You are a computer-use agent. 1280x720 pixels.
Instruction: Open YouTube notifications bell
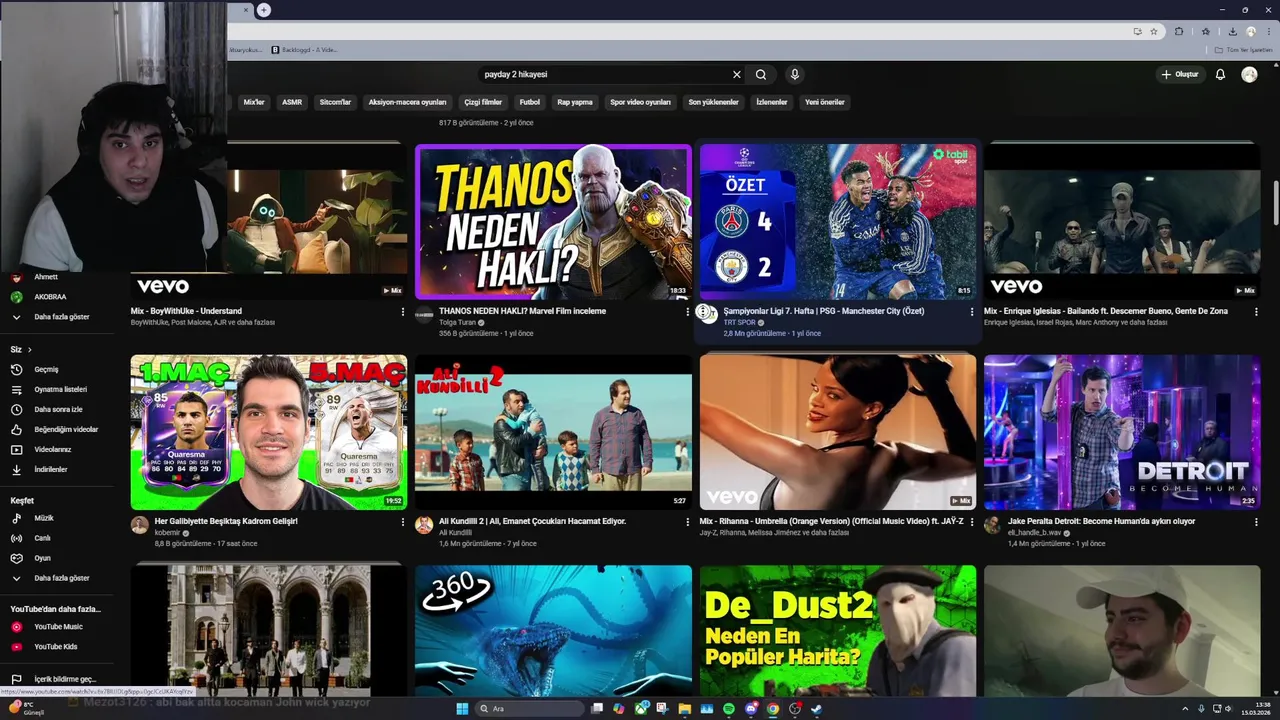click(x=1220, y=74)
